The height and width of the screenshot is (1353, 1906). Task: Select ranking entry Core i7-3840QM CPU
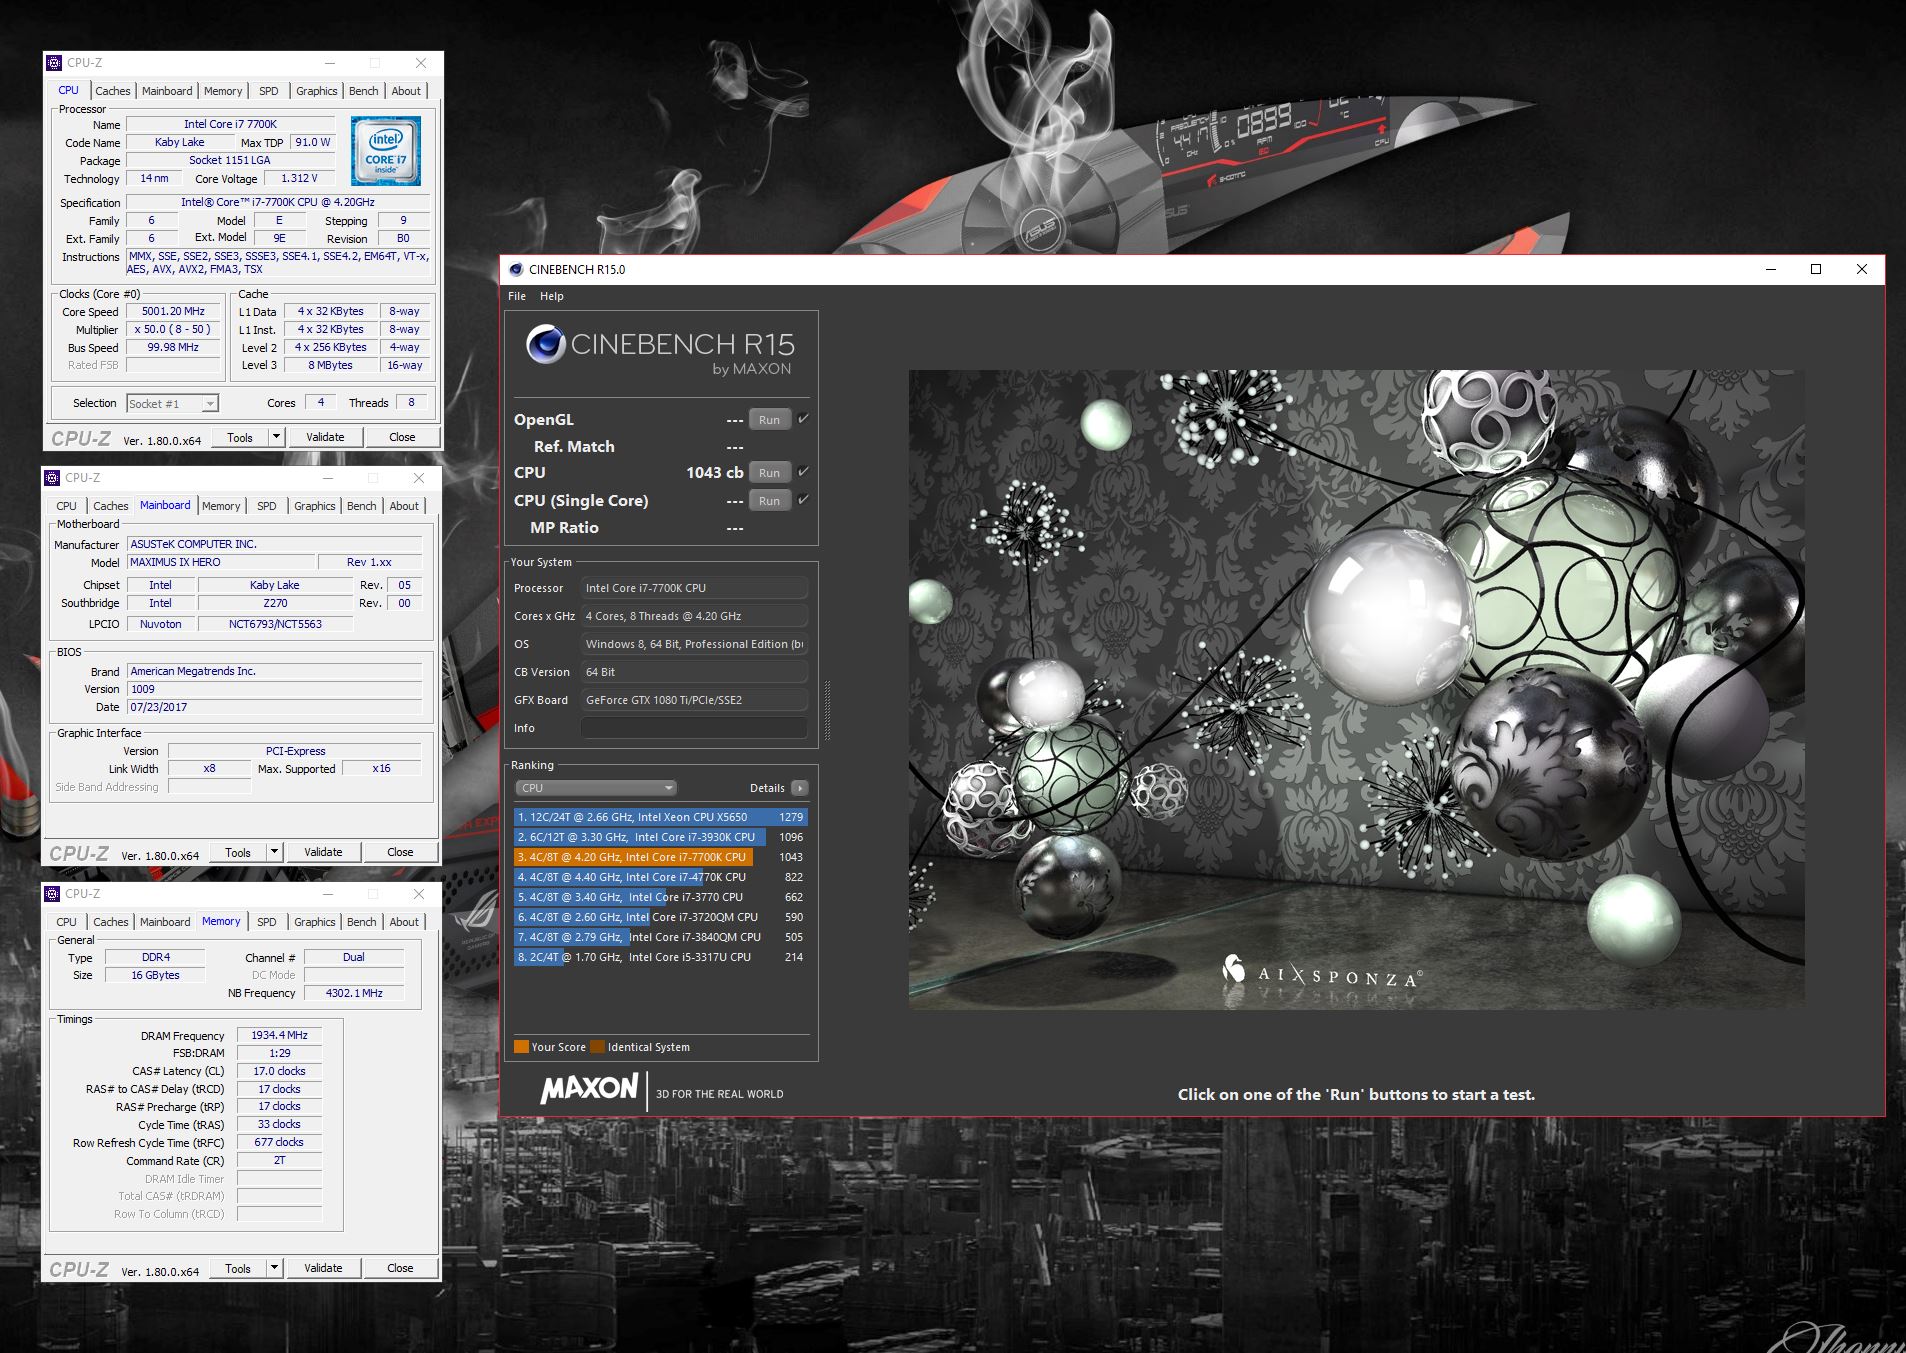click(660, 937)
